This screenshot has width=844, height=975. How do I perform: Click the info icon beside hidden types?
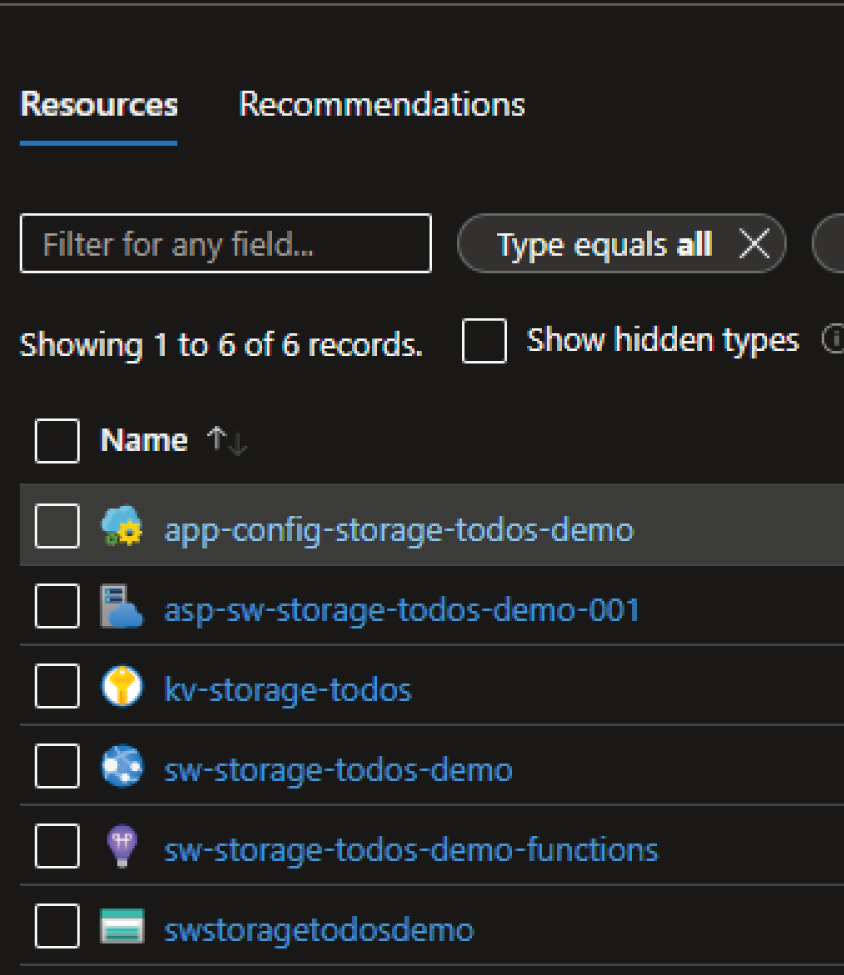coord(831,341)
